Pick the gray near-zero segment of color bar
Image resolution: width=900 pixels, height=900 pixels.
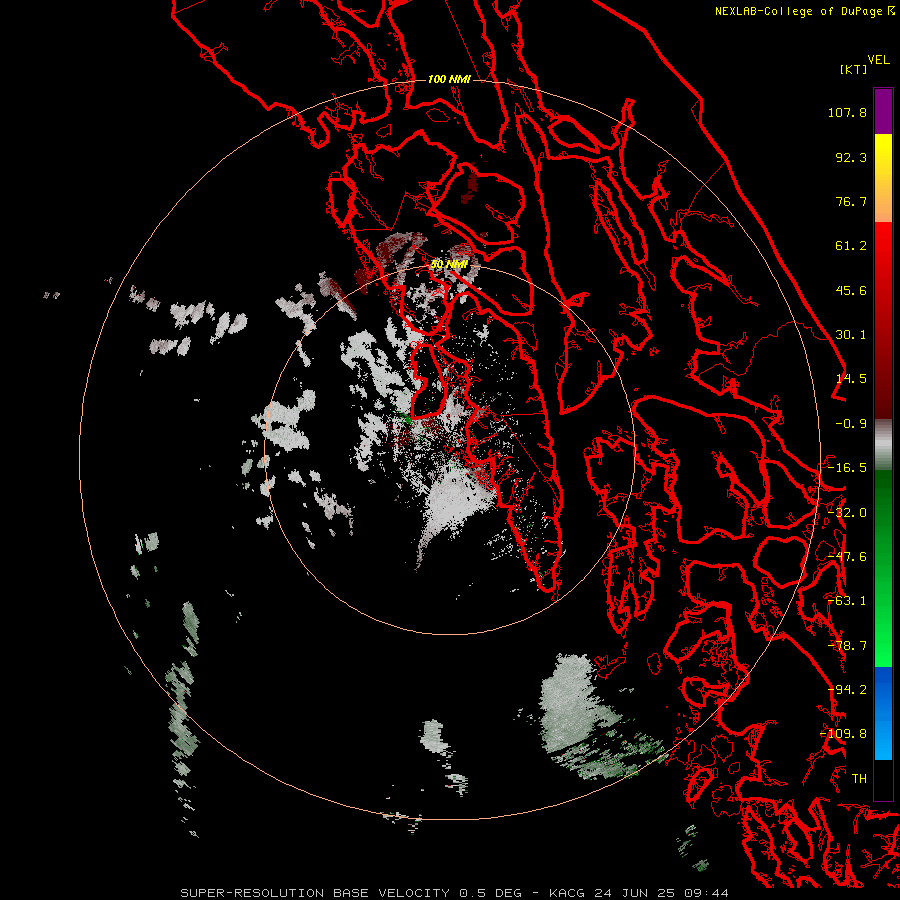tap(883, 445)
